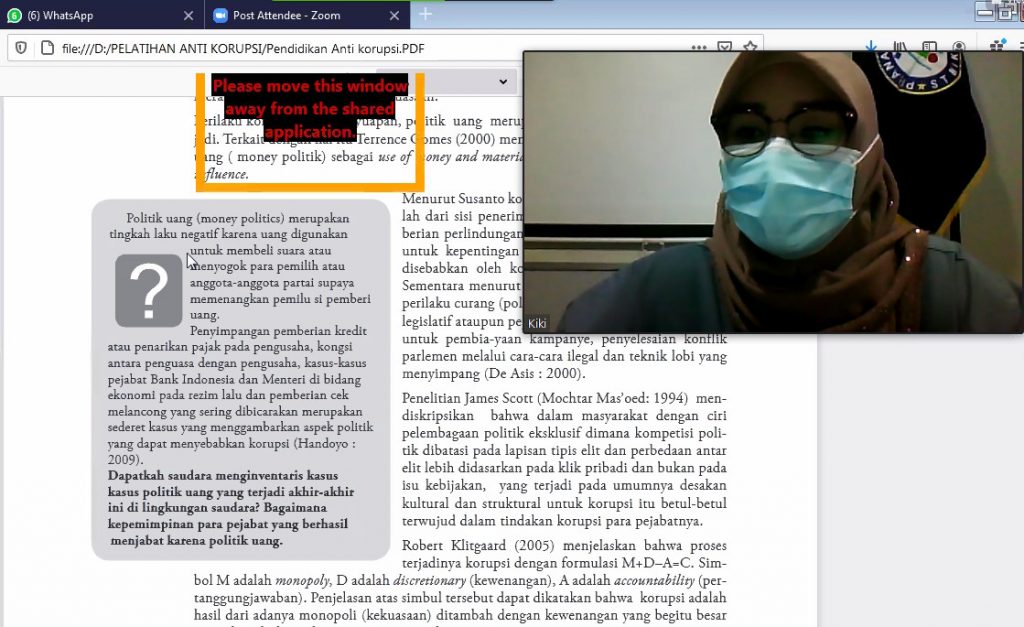Close the WhatsApp tab
This screenshot has width=1024, height=627.
[x=189, y=16]
